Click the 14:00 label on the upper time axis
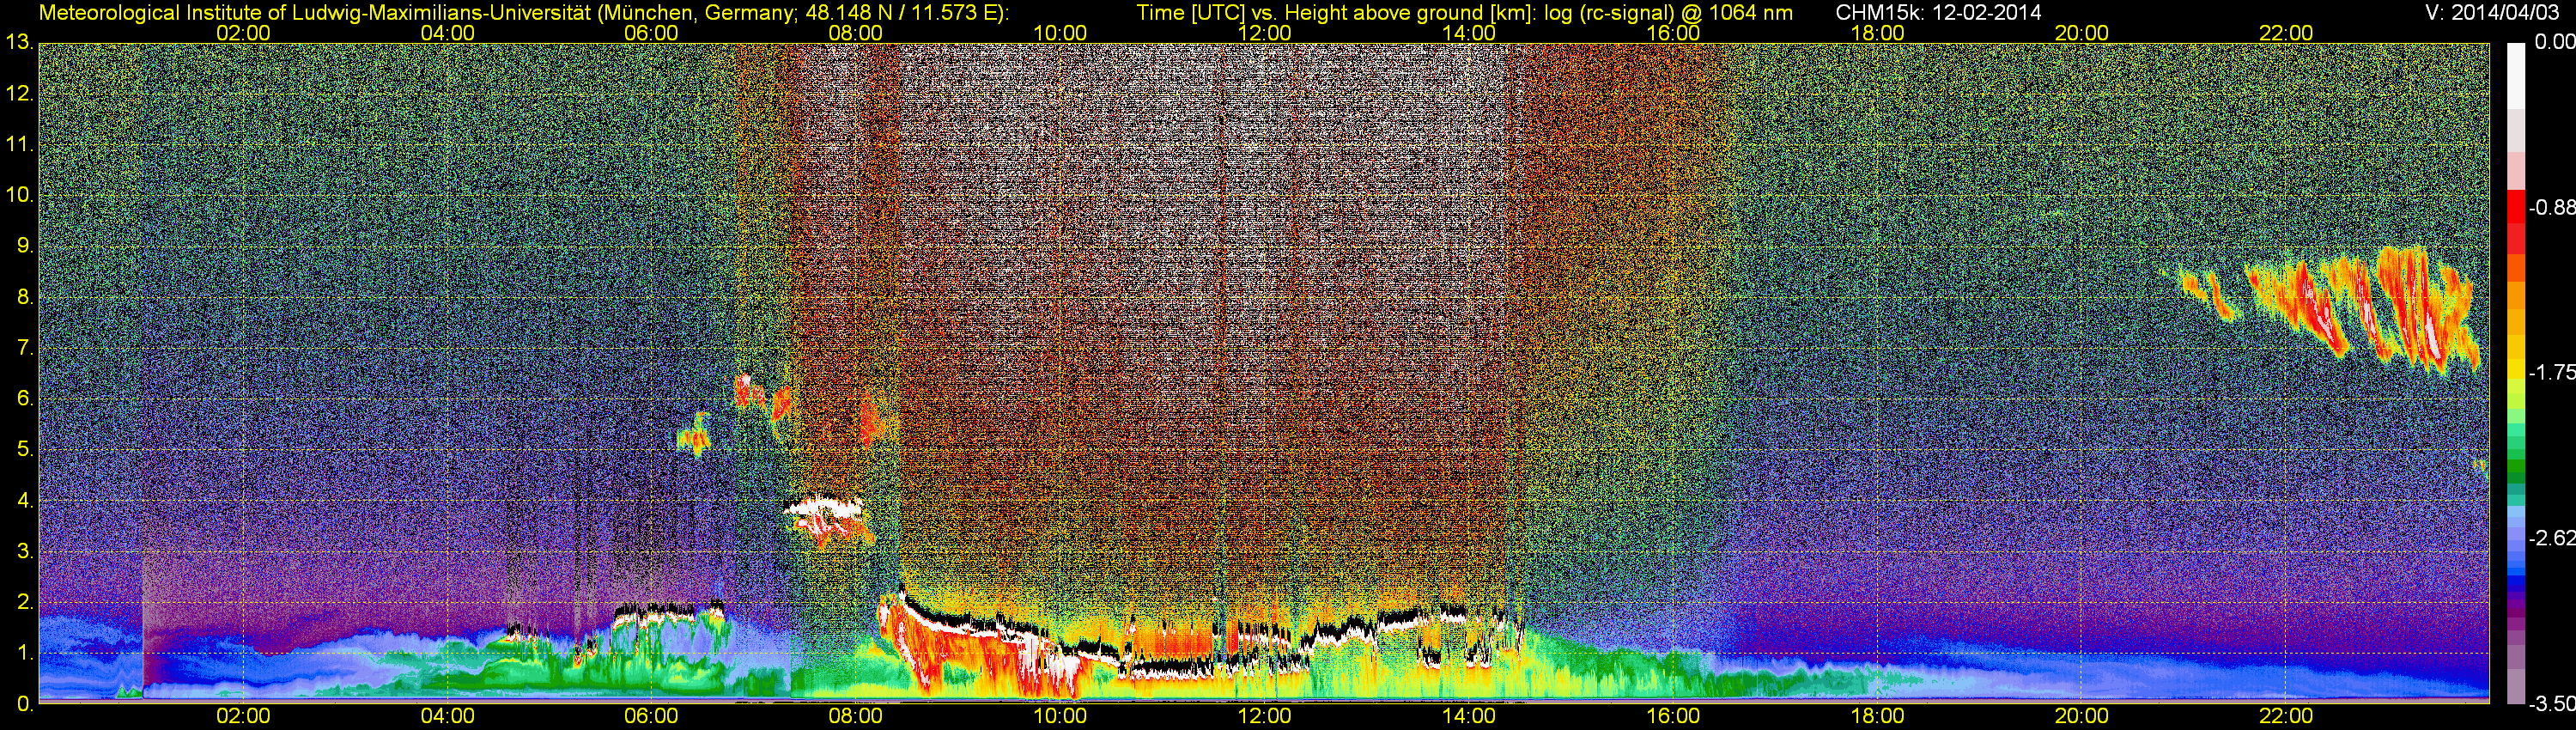This screenshot has height=730, width=2576. coord(1469,33)
